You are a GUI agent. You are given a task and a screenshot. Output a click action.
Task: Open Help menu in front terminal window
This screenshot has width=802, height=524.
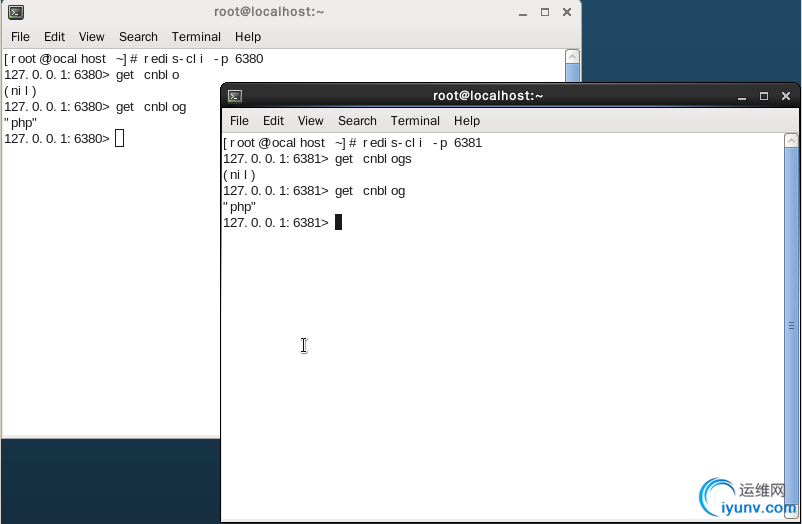pyautogui.click(x=467, y=121)
